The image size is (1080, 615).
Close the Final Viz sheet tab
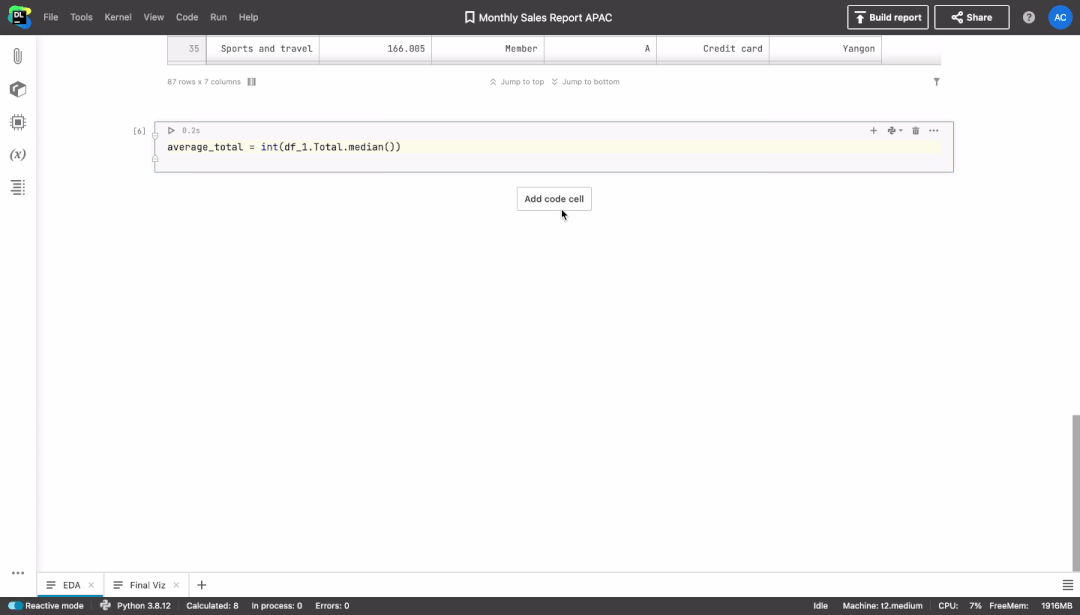click(x=176, y=585)
